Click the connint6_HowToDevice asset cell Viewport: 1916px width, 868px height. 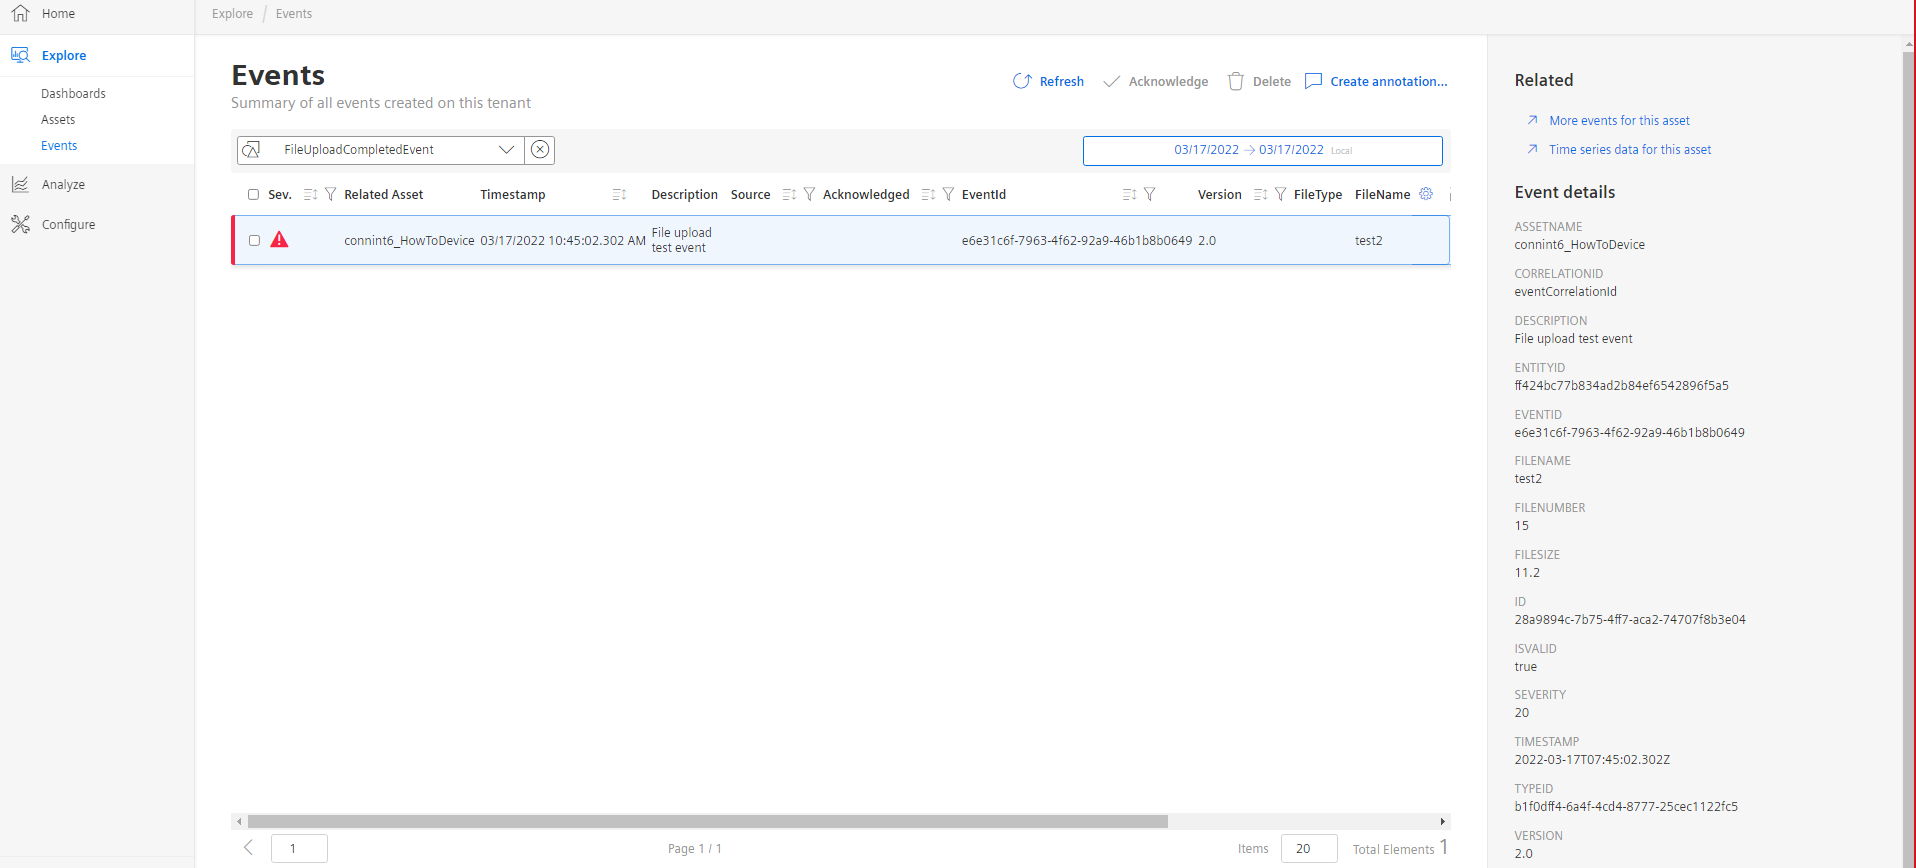click(409, 241)
